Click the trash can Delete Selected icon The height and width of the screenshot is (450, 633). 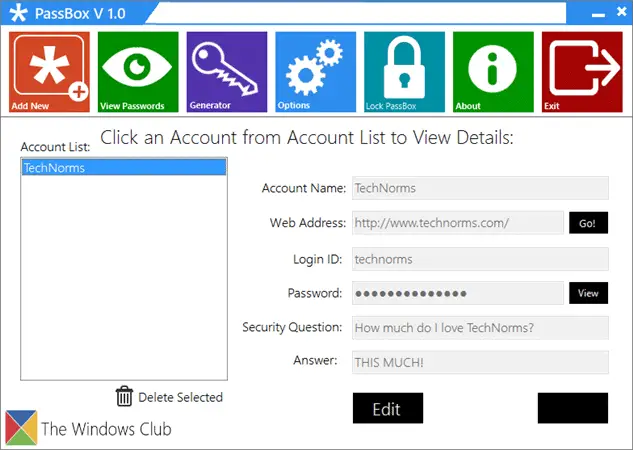click(124, 396)
